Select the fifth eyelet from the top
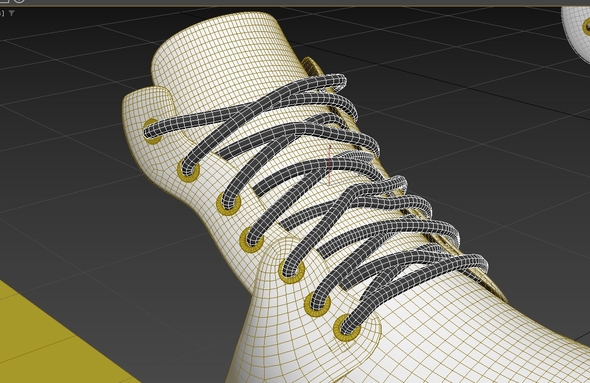 292,271
